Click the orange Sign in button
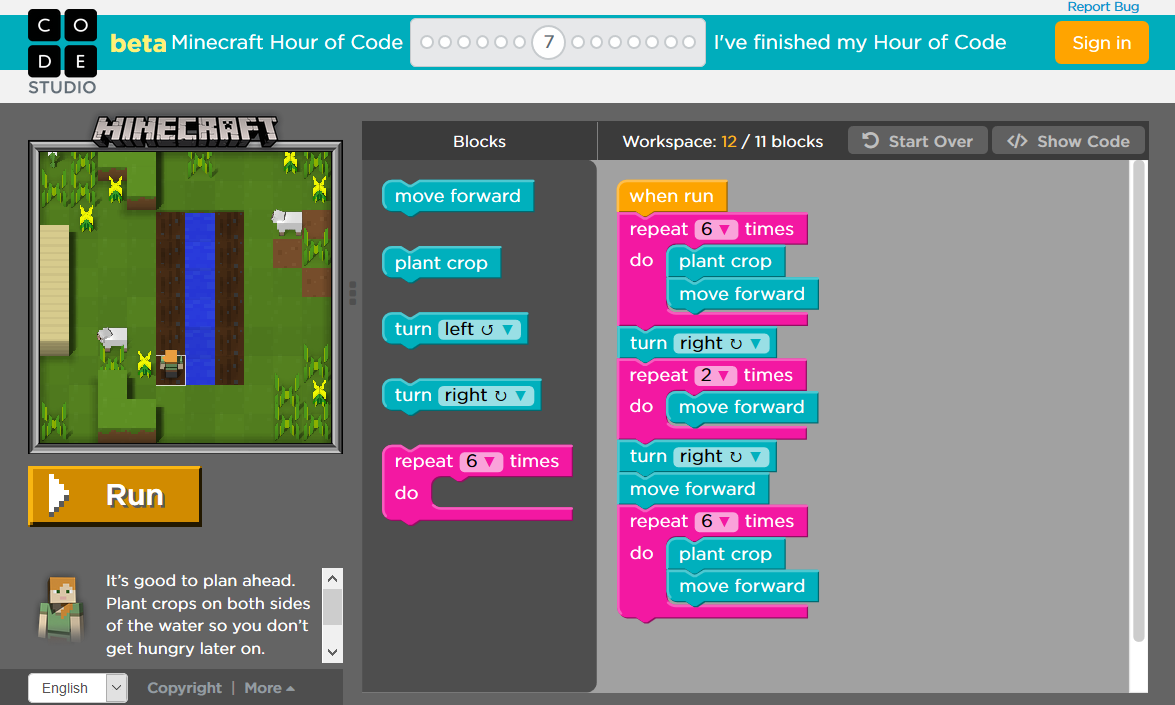1175x705 pixels. click(1101, 43)
